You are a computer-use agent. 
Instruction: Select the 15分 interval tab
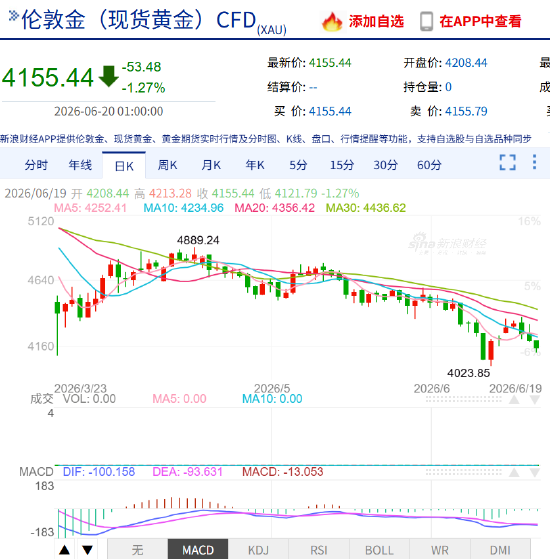click(x=342, y=165)
